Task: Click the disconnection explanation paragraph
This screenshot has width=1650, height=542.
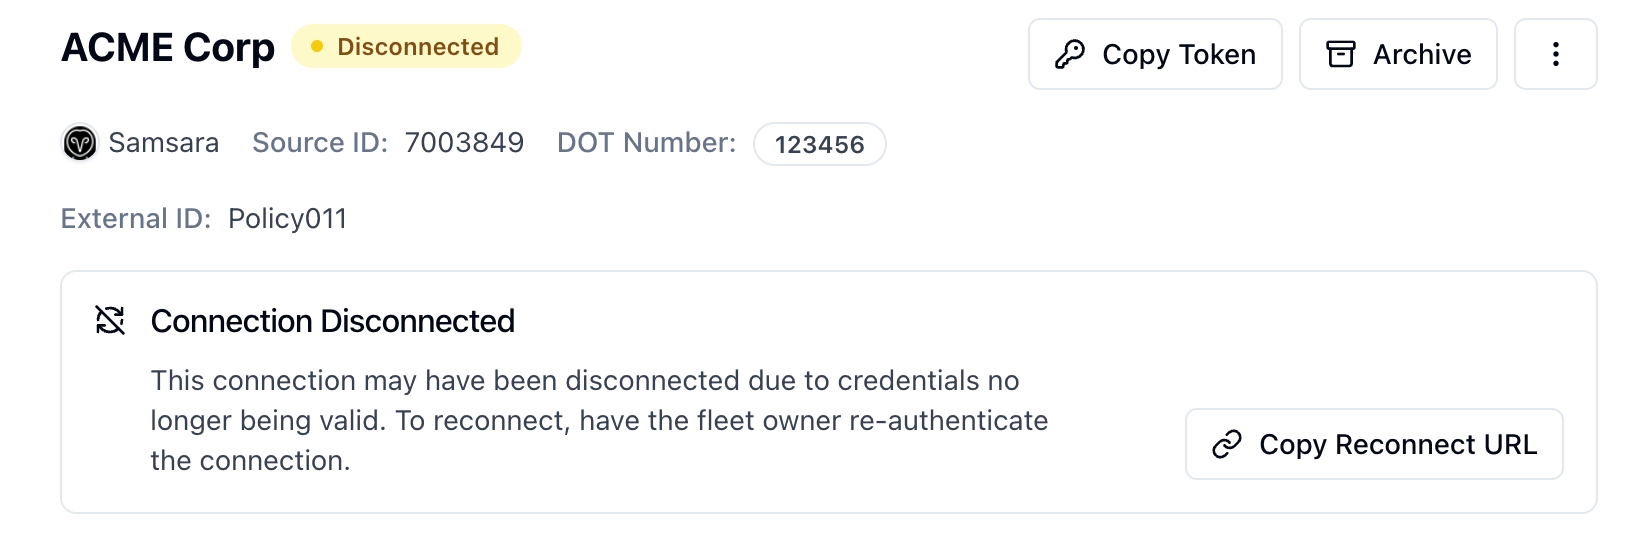Action: [599, 420]
